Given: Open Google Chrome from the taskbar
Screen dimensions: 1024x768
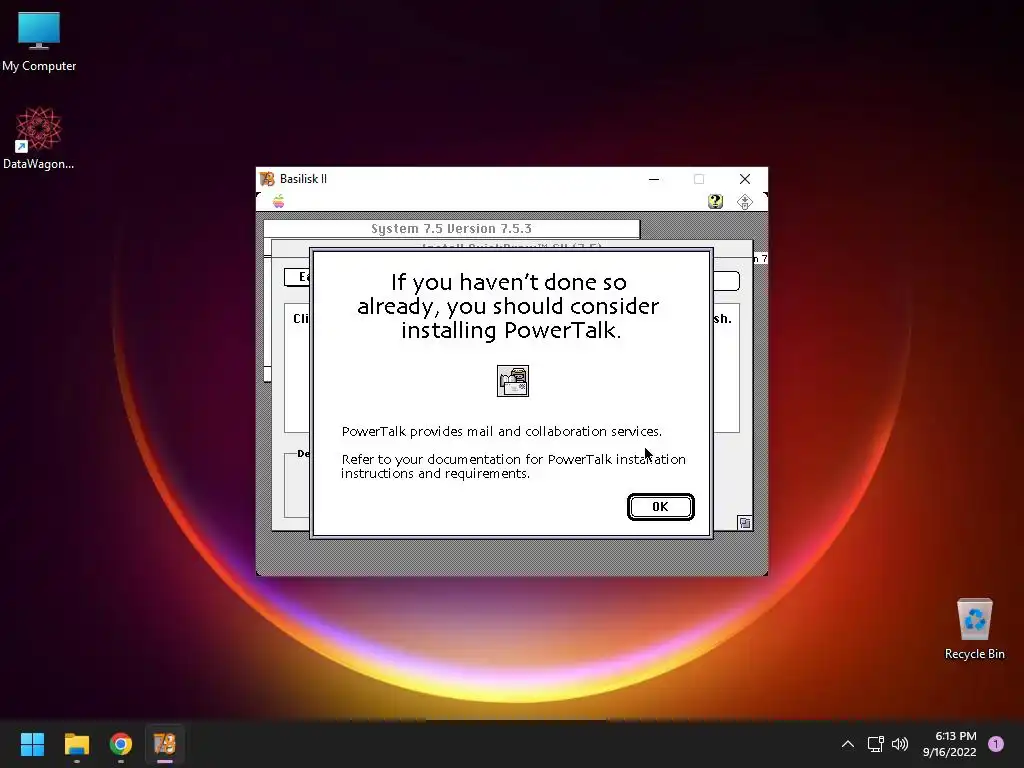Looking at the screenshot, I should click(121, 744).
